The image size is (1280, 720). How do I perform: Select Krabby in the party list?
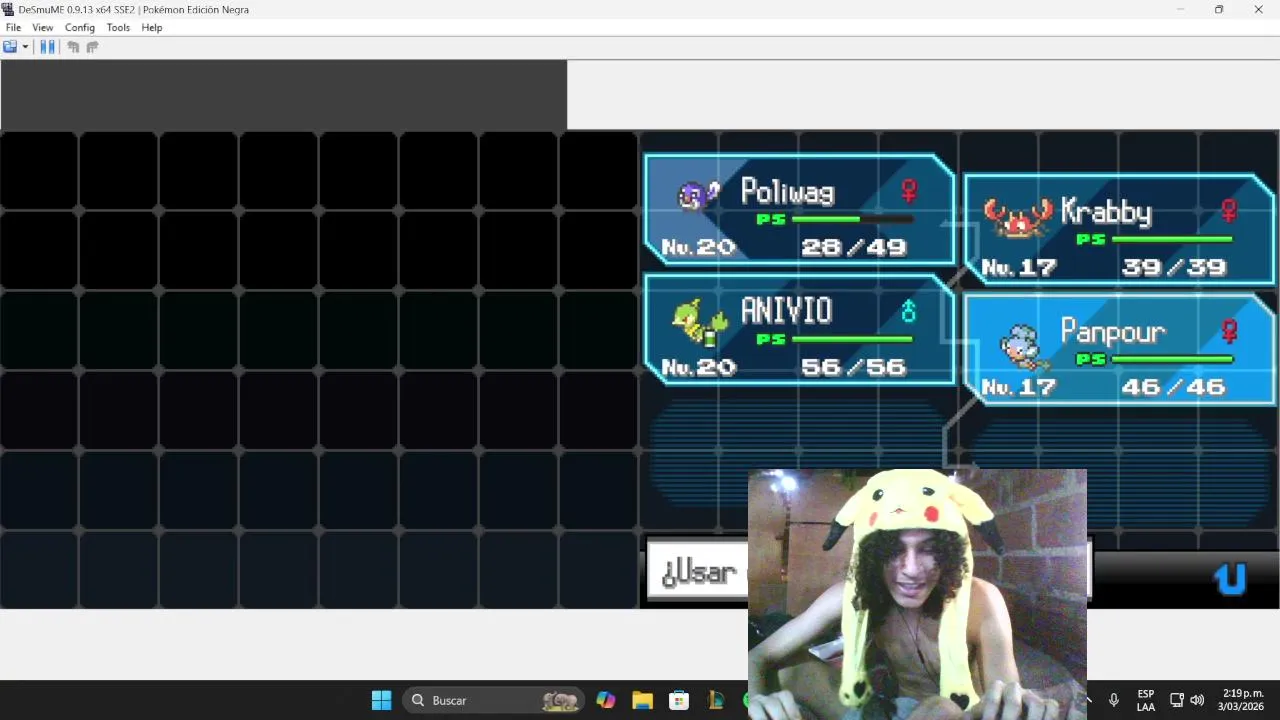(x=1119, y=229)
